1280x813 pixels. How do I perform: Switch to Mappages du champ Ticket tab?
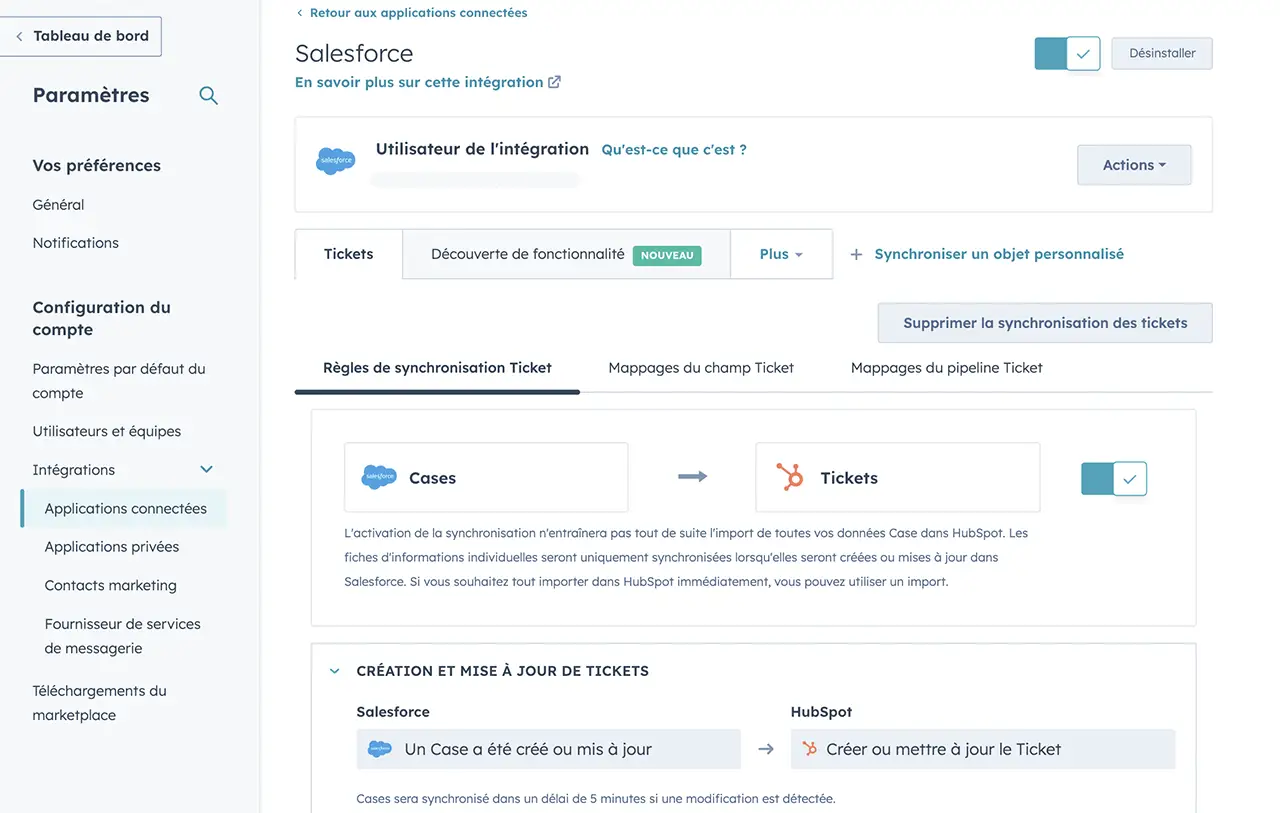(701, 368)
